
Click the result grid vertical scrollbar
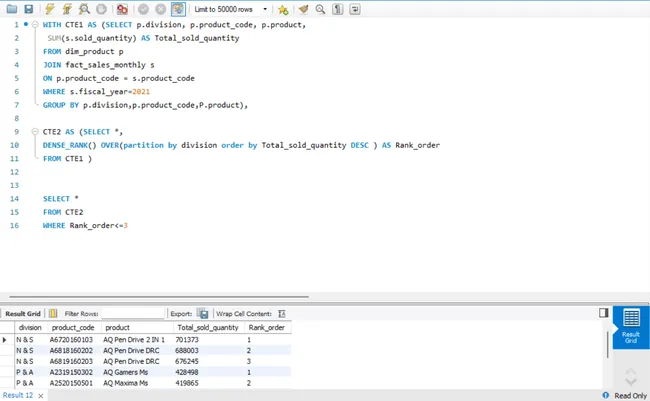(608, 344)
